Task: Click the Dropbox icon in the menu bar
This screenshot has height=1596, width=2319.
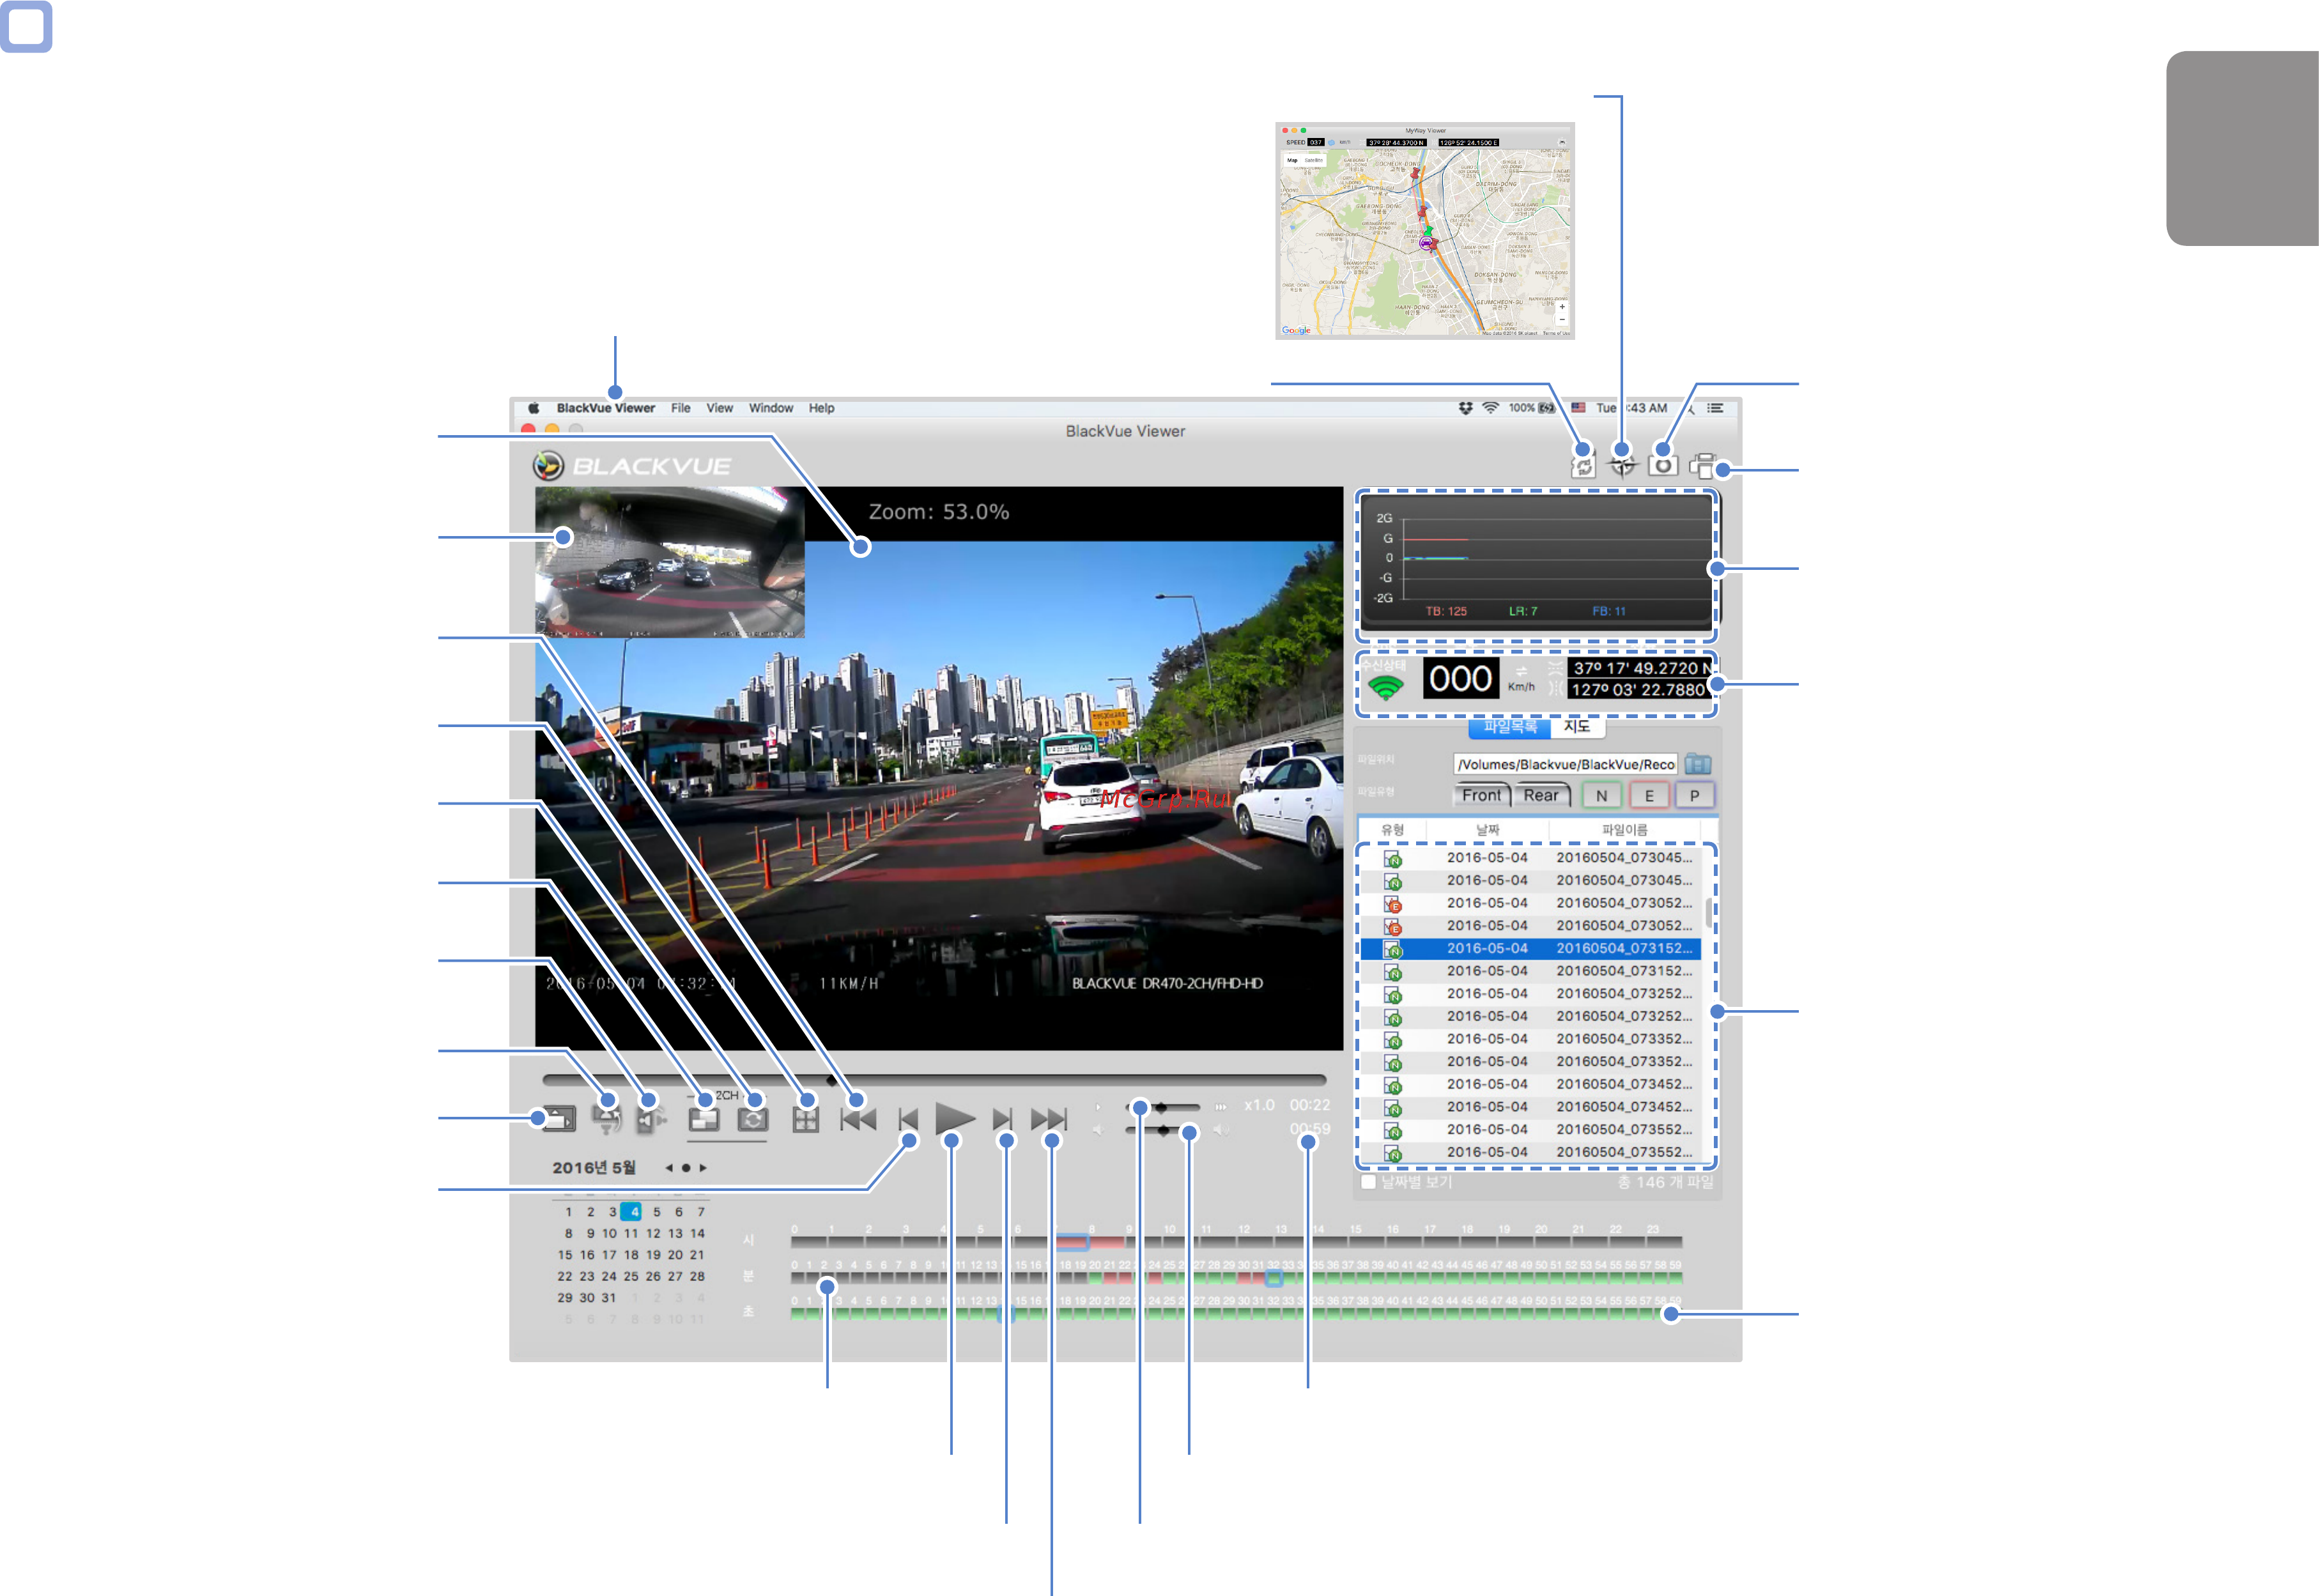Action: tap(1465, 408)
